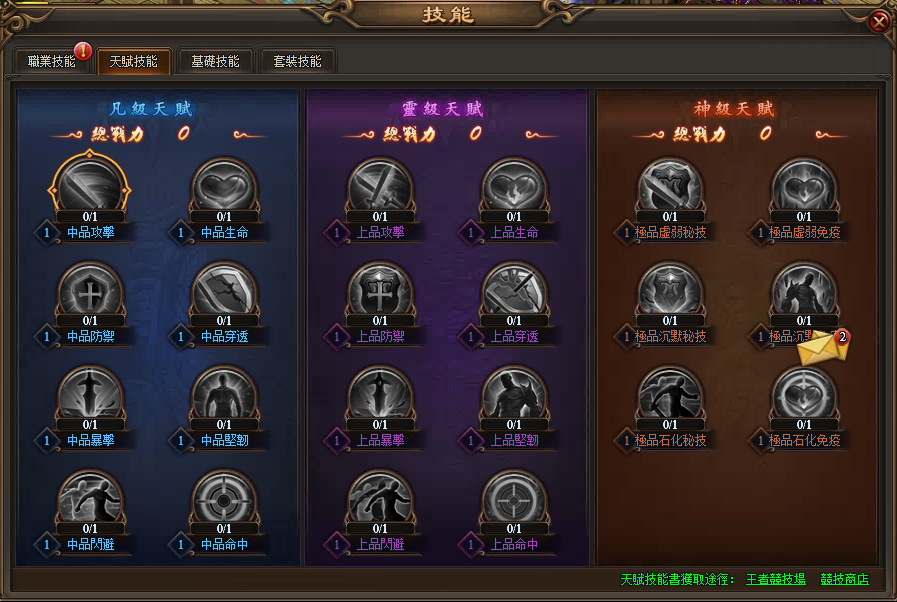The height and width of the screenshot is (602, 897).
Task: Open the 王者競技場 link
Action: coord(776,579)
